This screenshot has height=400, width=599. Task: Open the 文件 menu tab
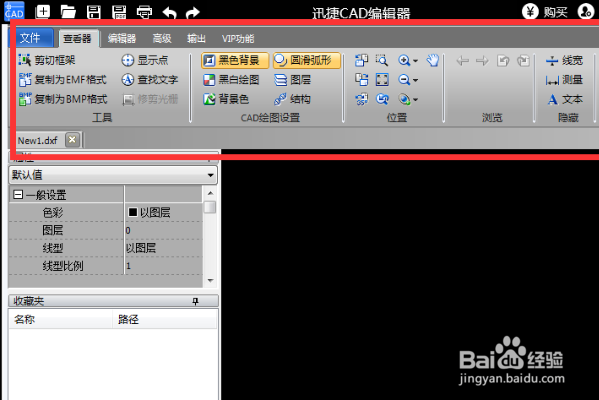coord(31,38)
